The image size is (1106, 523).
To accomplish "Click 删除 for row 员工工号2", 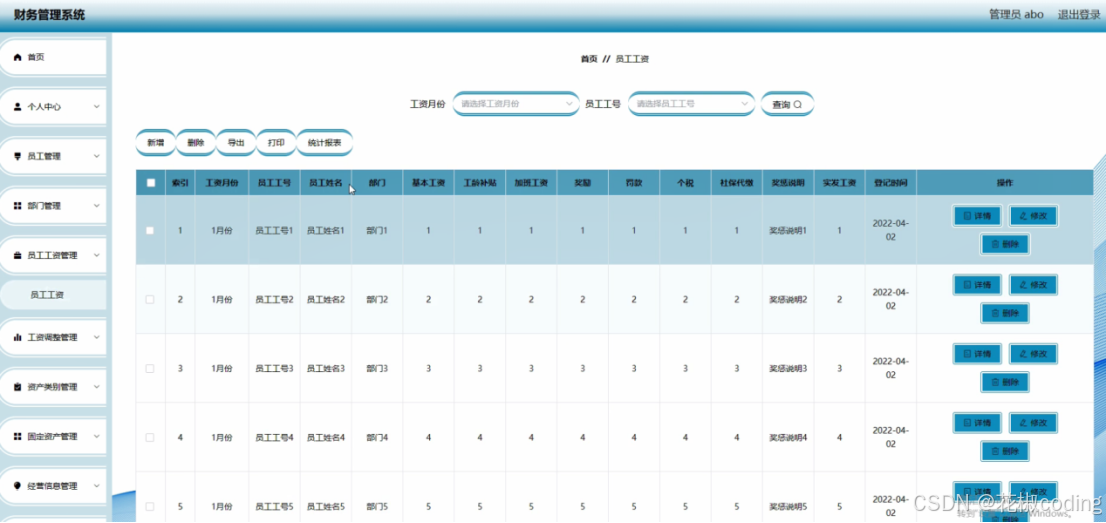I will pyautogui.click(x=1004, y=313).
